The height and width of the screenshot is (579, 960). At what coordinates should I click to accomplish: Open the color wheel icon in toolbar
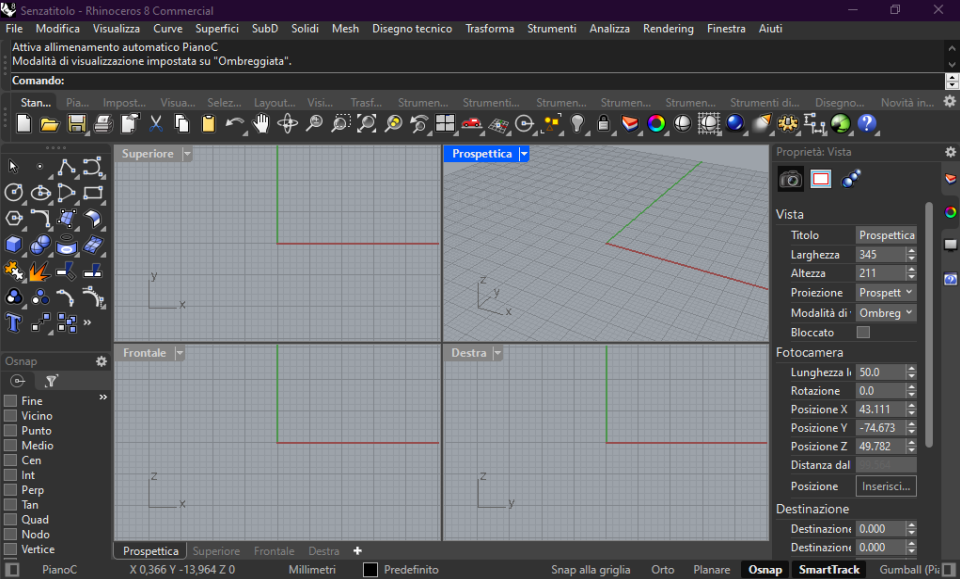click(x=656, y=124)
